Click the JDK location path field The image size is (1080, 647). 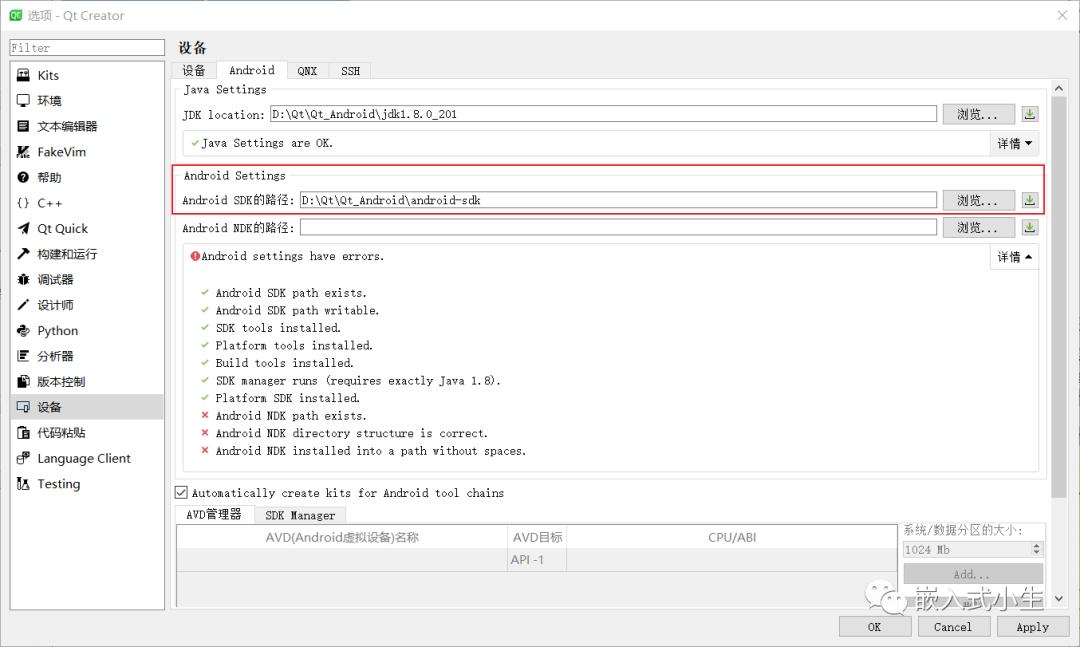(x=603, y=114)
